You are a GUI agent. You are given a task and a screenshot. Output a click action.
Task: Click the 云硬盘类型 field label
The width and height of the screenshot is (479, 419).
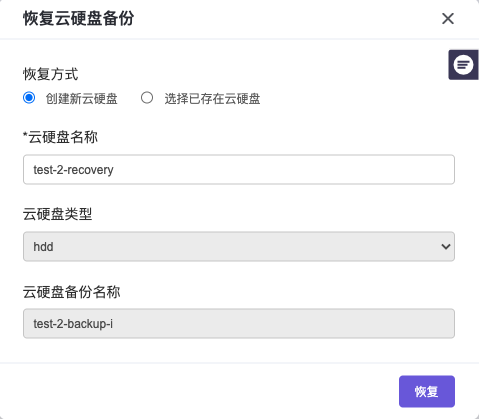pyautogui.click(x=57, y=214)
